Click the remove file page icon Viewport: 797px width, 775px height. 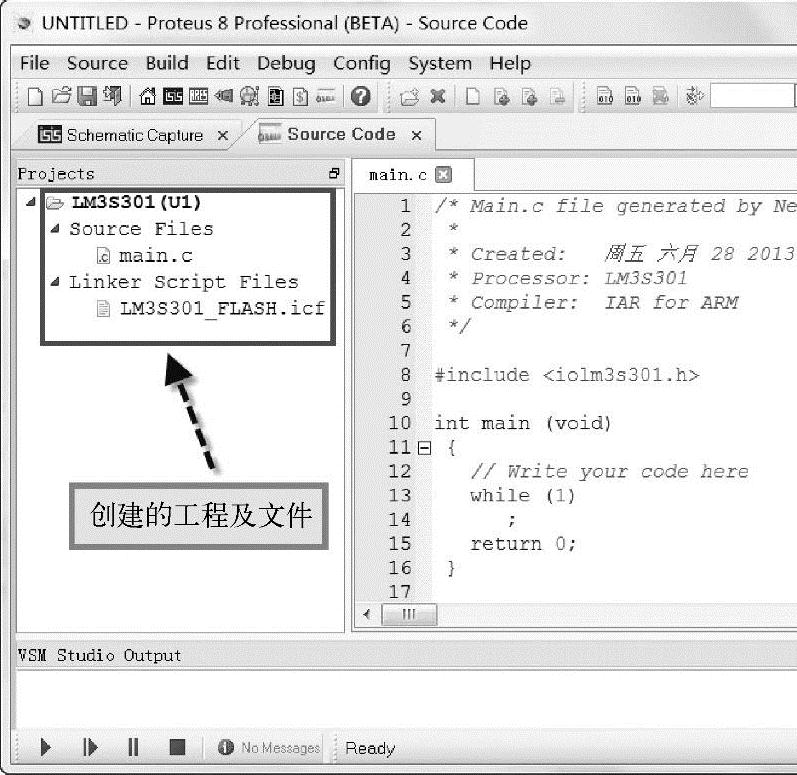click(x=558, y=96)
